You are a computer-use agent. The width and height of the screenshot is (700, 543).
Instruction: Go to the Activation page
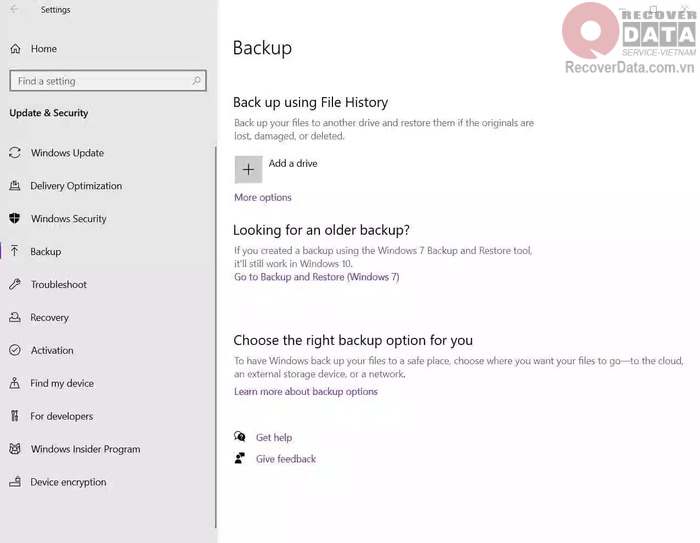click(x=52, y=351)
